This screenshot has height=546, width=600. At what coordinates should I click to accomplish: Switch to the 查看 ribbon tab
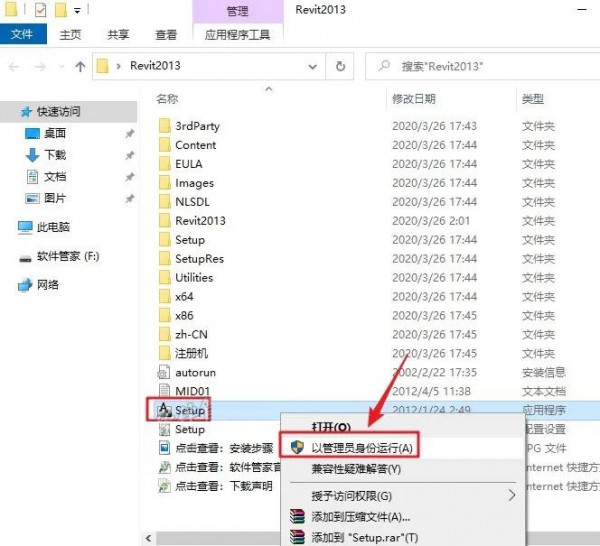pyautogui.click(x=166, y=35)
